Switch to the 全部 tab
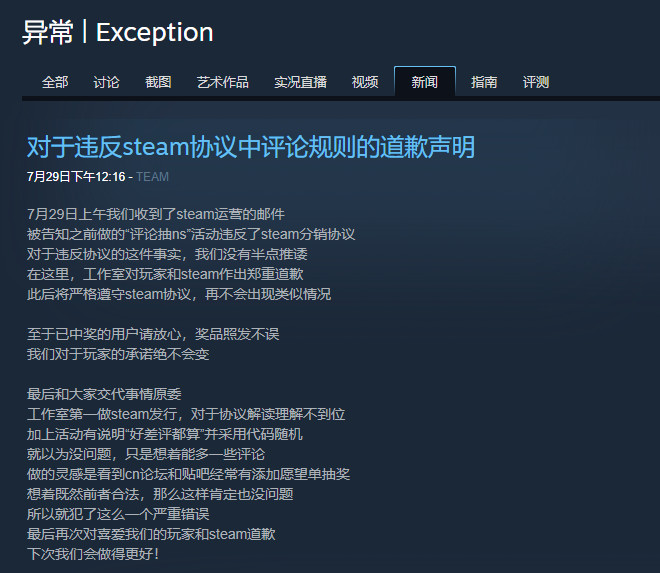 point(55,82)
